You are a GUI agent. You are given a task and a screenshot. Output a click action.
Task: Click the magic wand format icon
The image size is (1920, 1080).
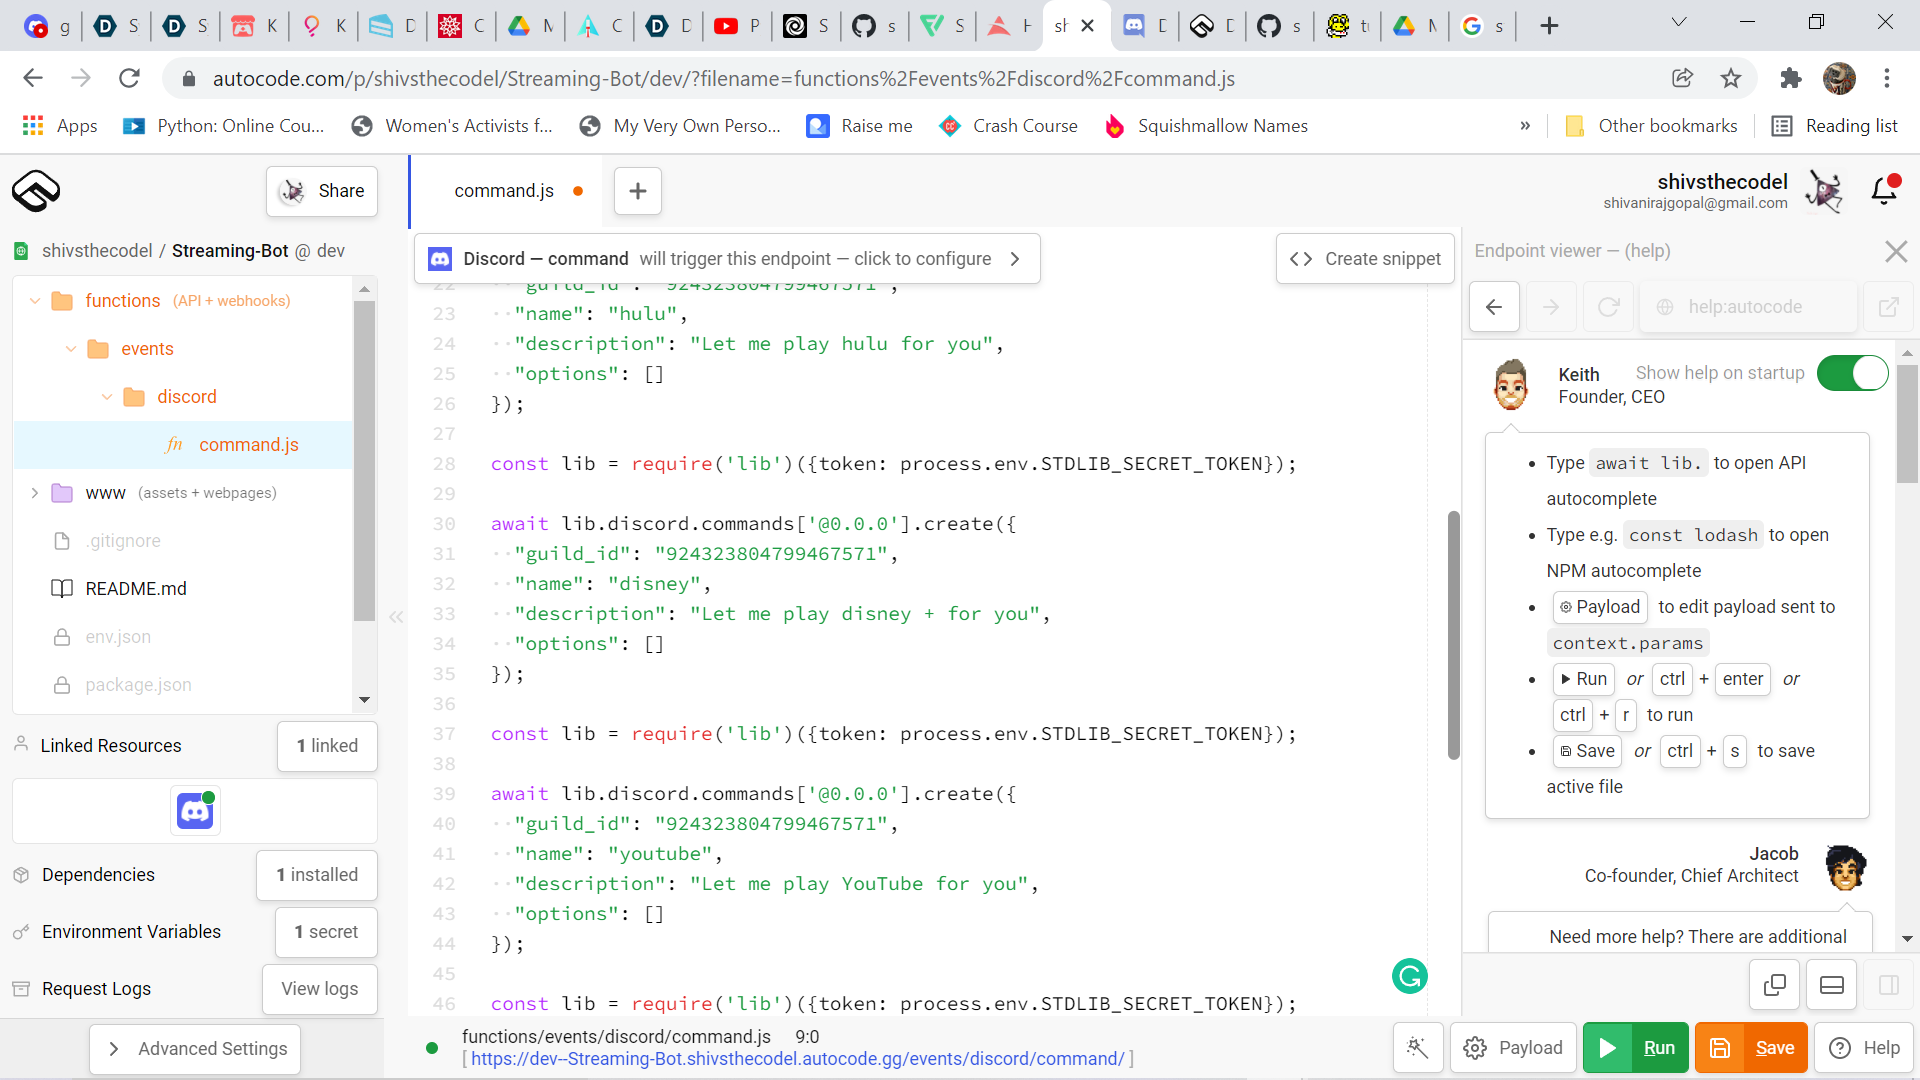1417,1047
